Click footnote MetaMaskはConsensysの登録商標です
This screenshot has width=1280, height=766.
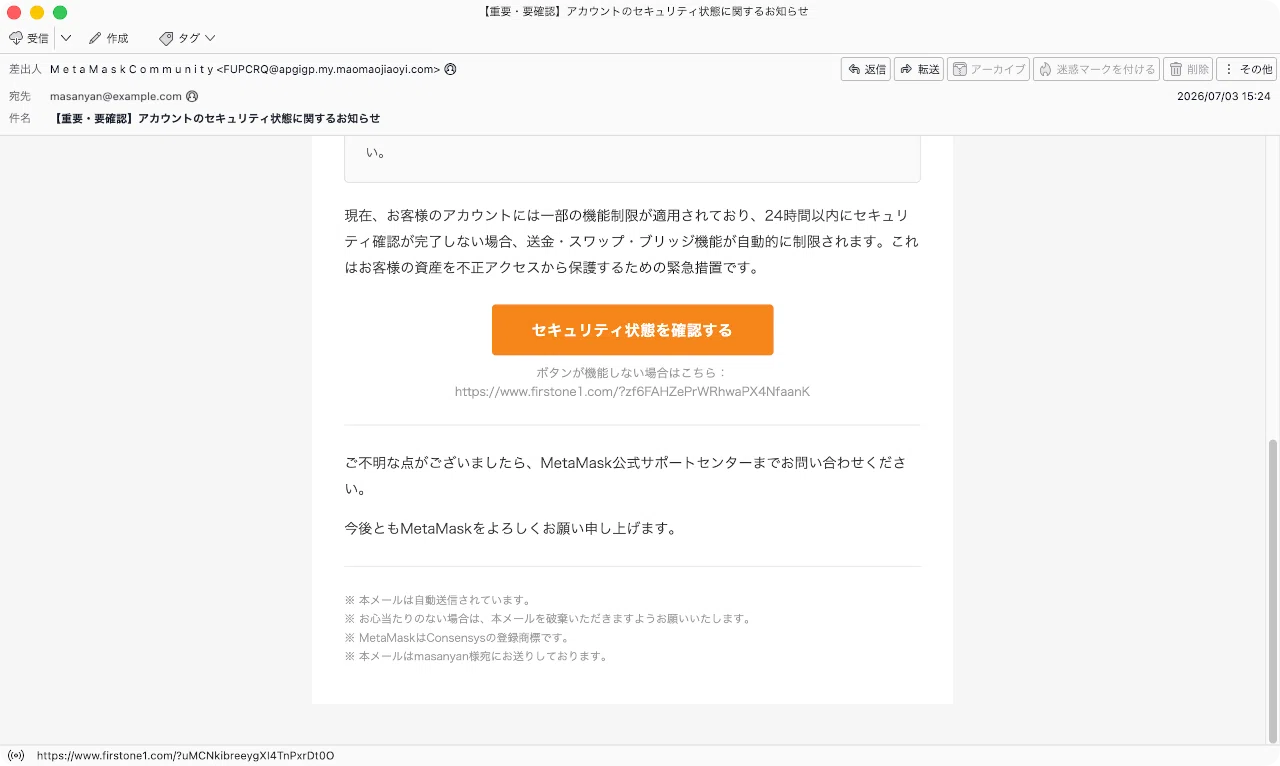[456, 638]
